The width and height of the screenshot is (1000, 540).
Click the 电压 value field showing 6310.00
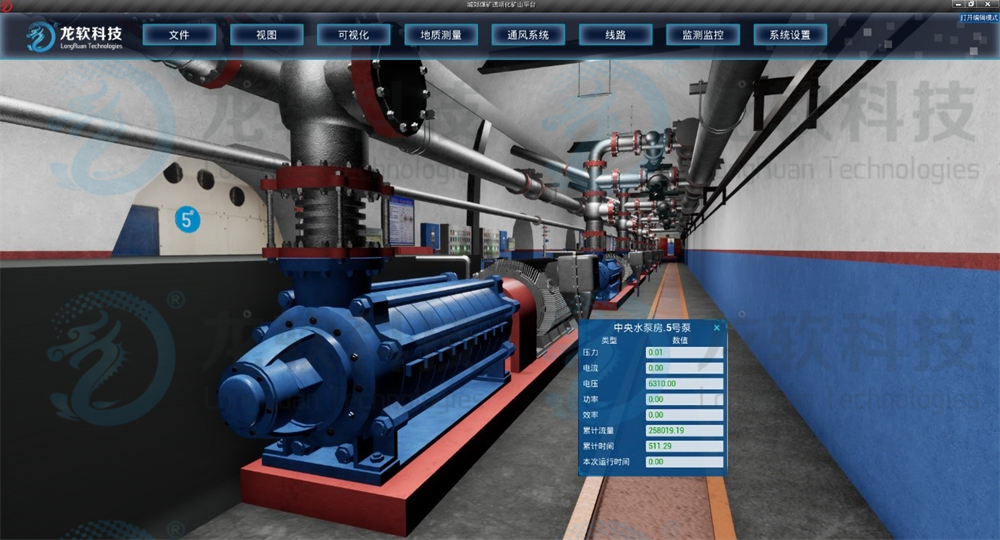coord(684,383)
